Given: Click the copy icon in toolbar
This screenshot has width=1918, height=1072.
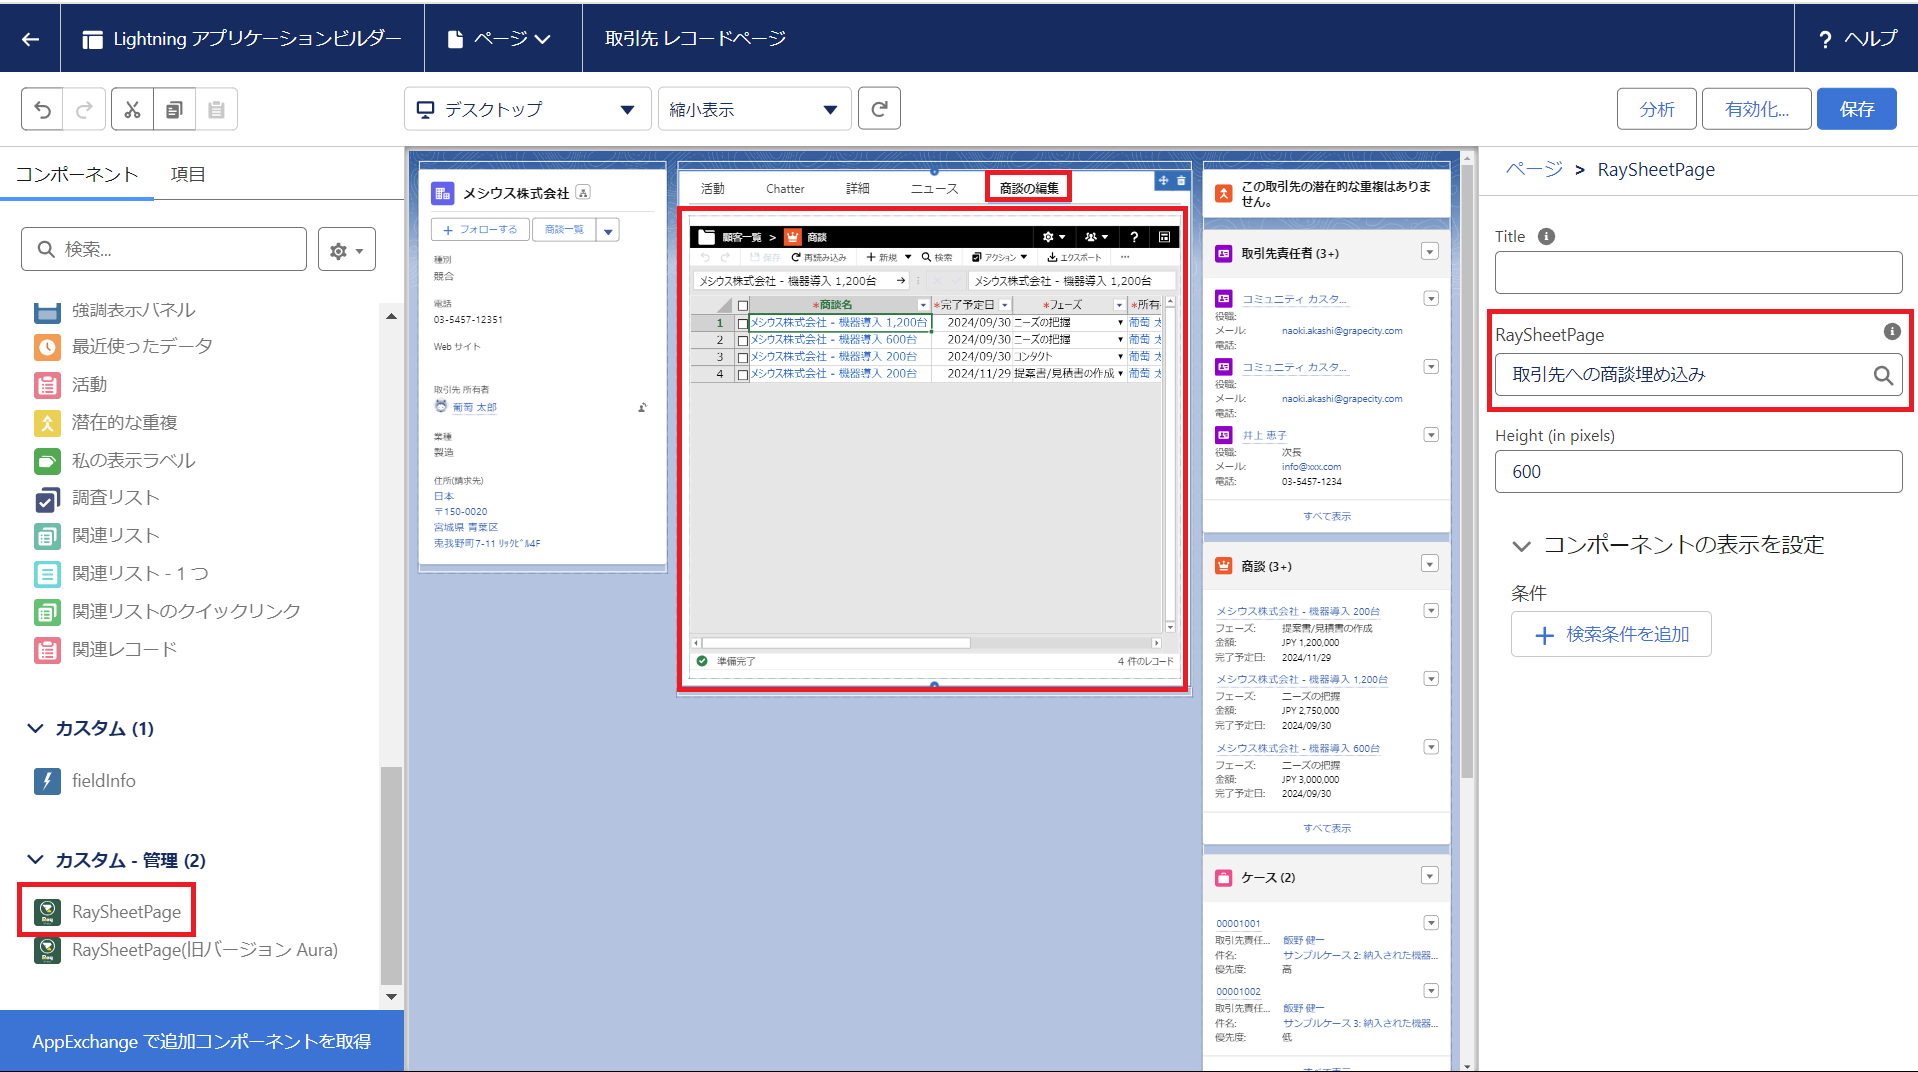Looking at the screenshot, I should point(174,109).
